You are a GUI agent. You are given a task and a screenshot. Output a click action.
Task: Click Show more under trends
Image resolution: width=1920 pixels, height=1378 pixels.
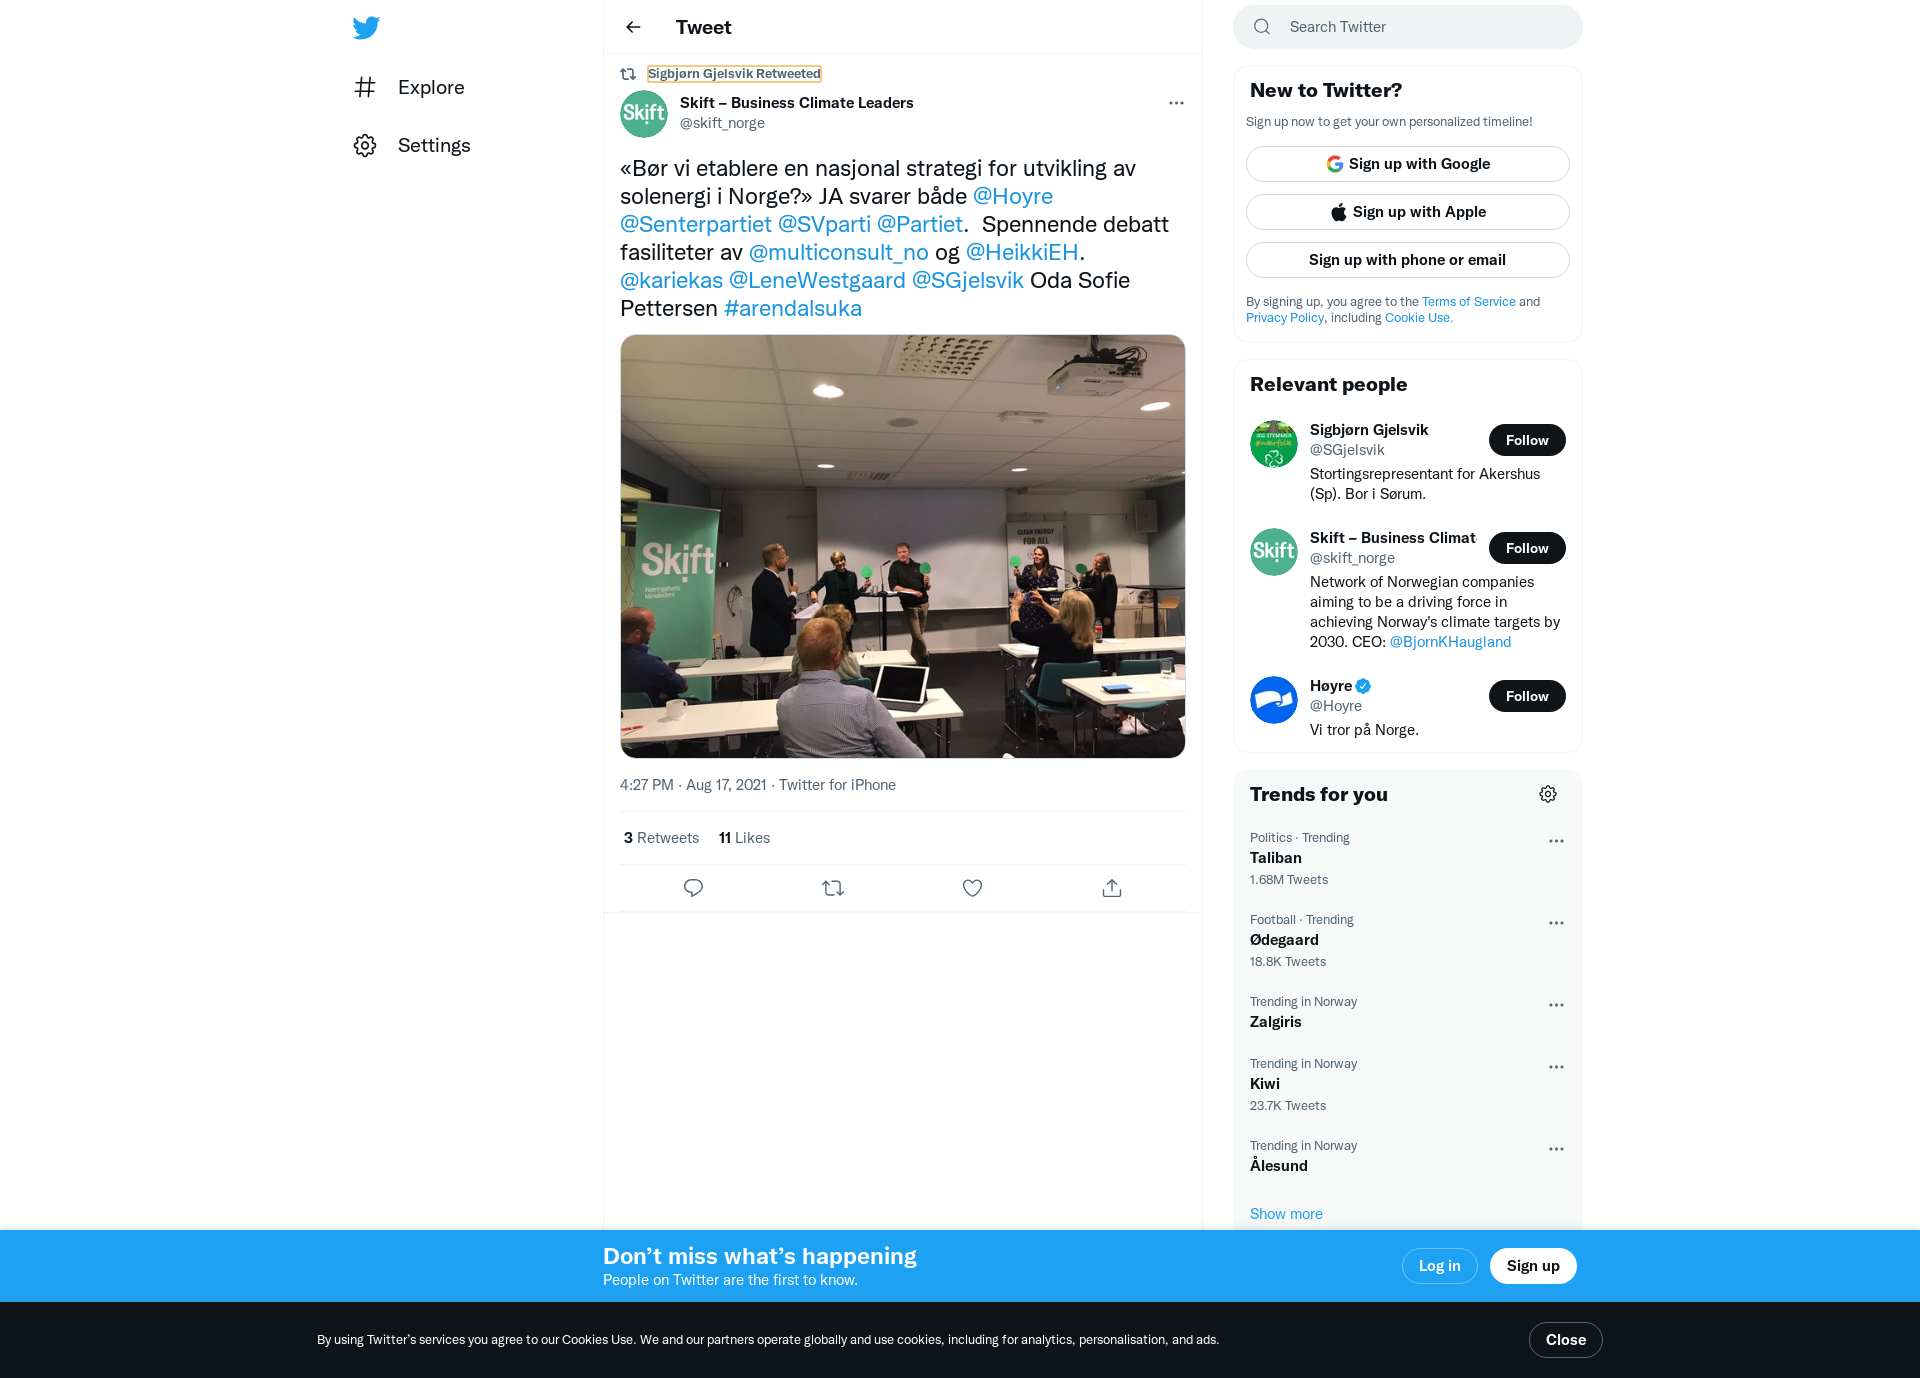click(x=1286, y=1214)
